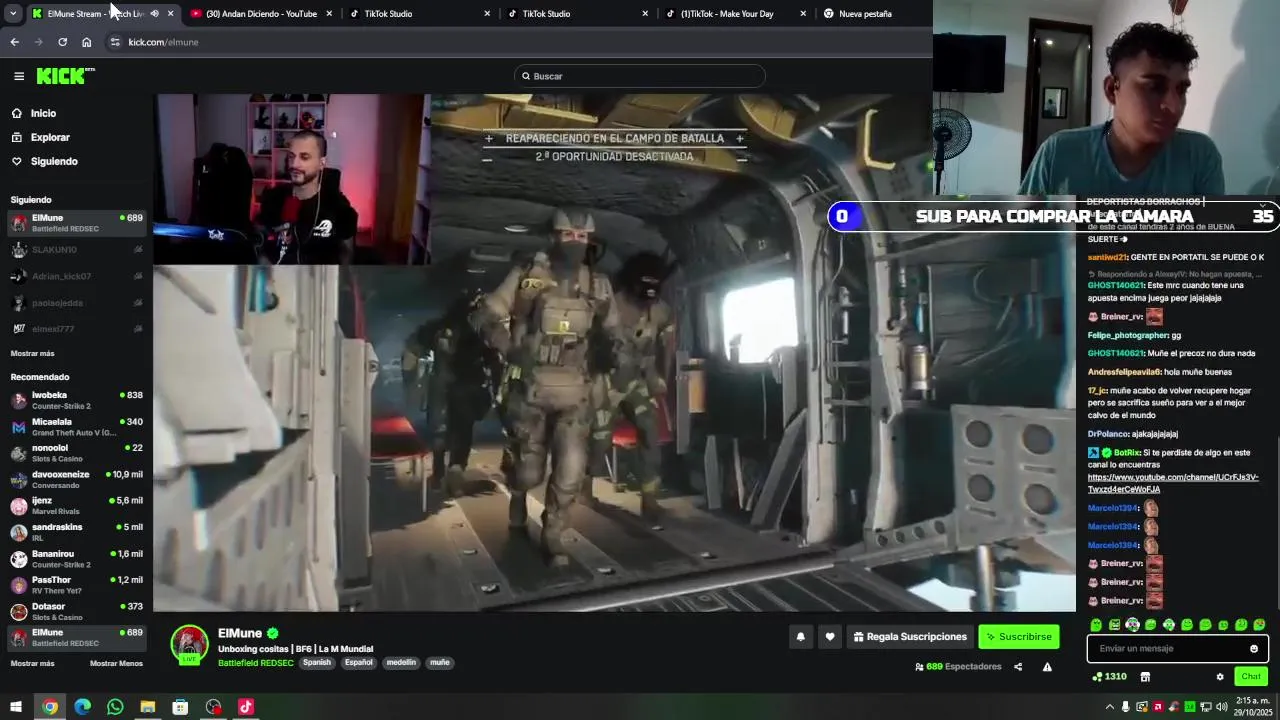Open recommended channel PassThor

(x=76, y=585)
